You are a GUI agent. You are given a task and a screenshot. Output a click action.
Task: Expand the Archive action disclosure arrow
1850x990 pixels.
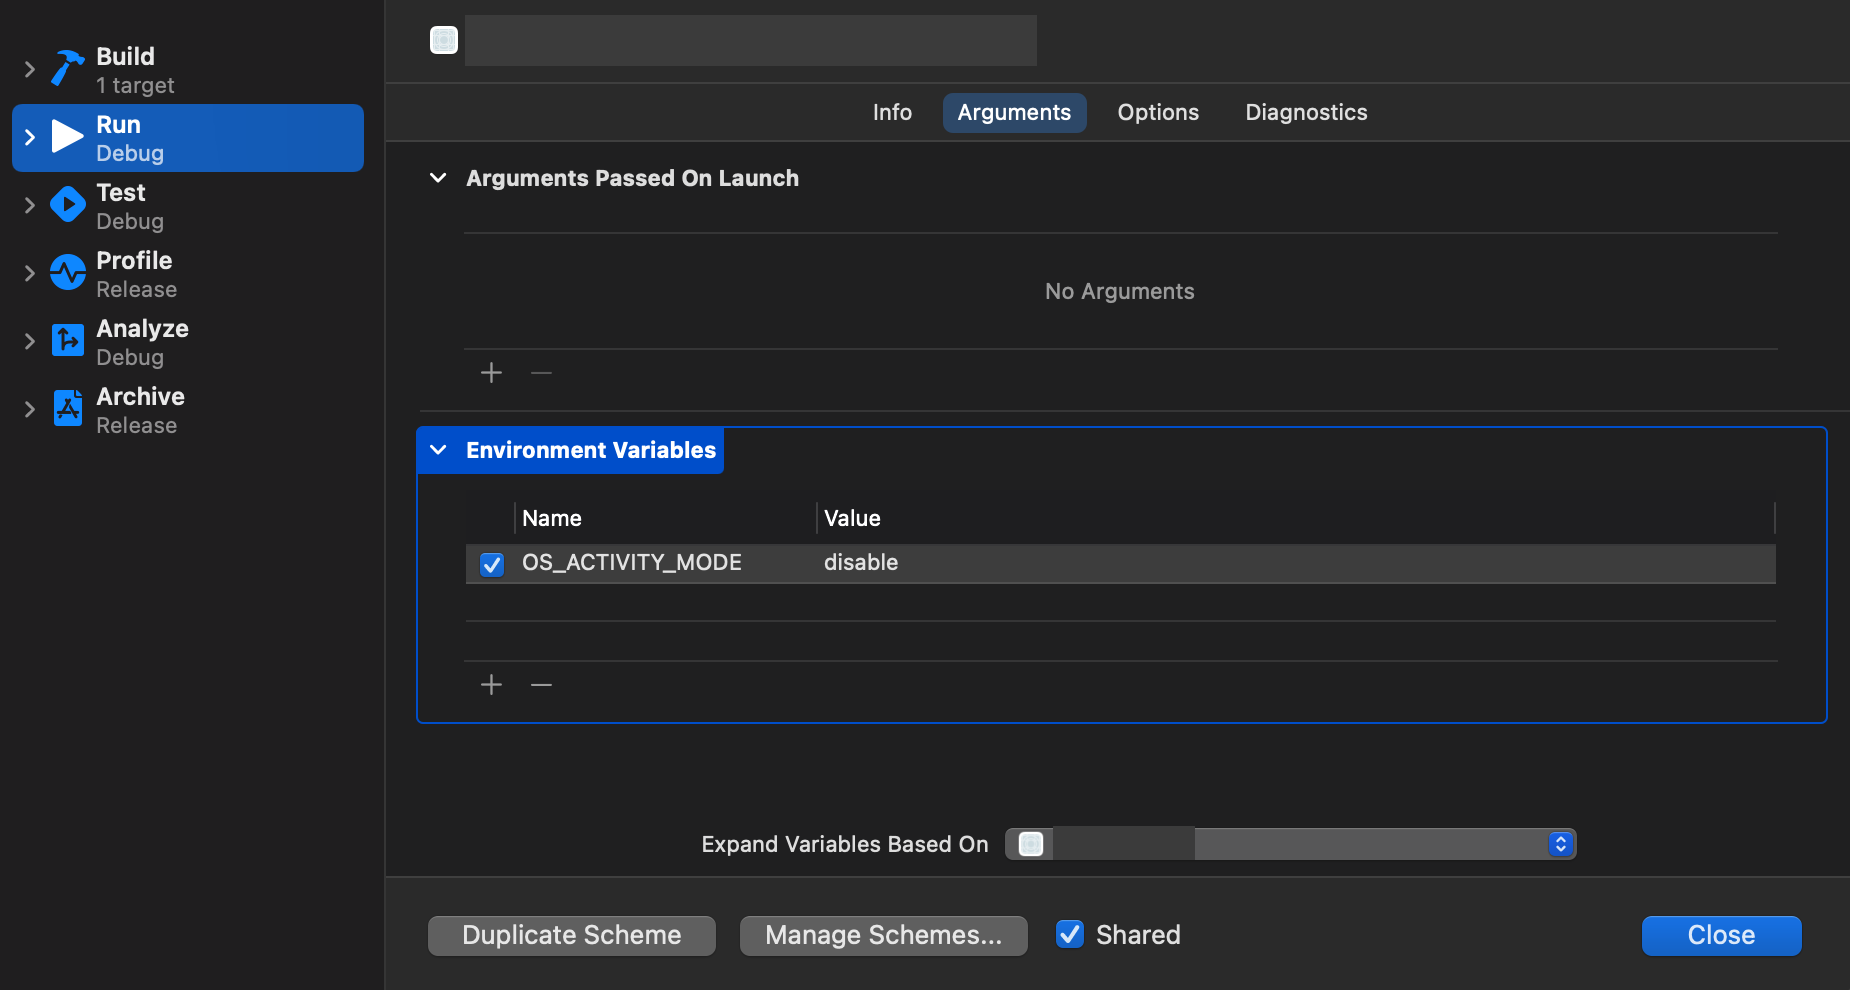[30, 409]
